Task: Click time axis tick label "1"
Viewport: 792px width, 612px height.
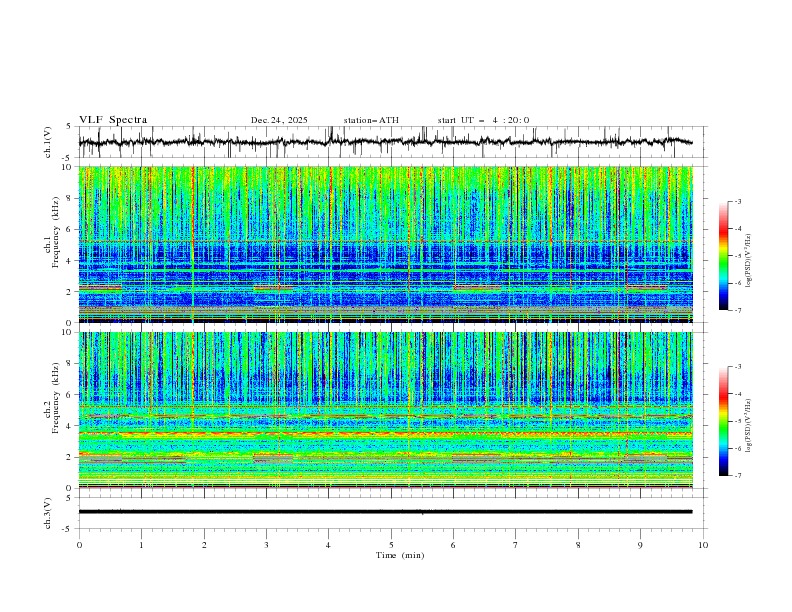Action: pos(141,545)
